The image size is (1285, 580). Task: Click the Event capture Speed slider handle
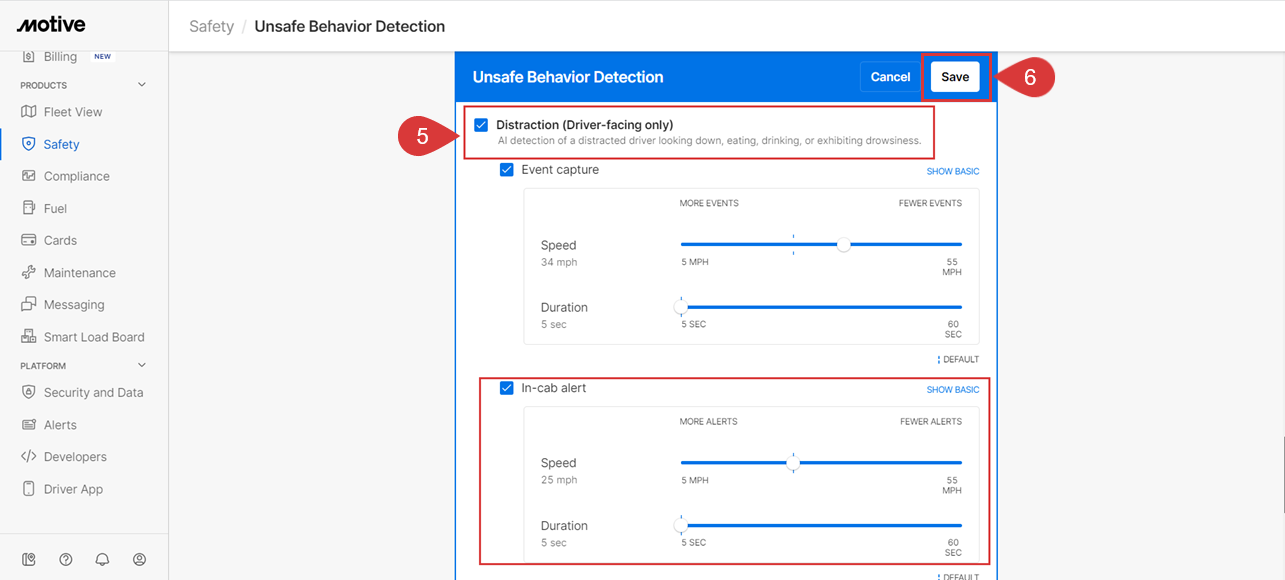844,244
